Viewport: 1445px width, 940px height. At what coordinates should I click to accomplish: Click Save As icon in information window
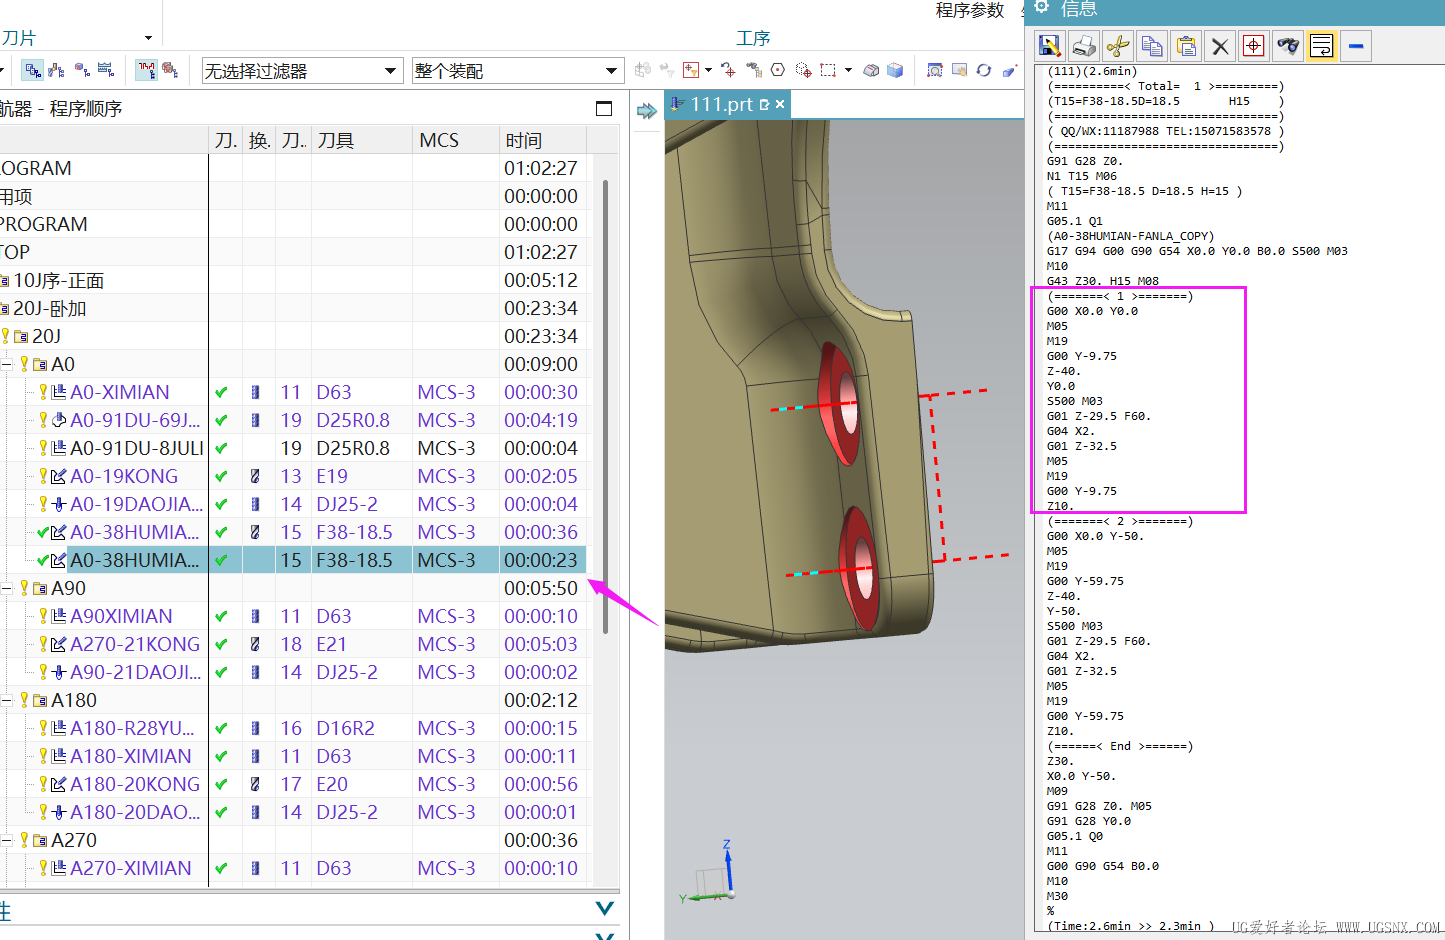click(x=1049, y=46)
